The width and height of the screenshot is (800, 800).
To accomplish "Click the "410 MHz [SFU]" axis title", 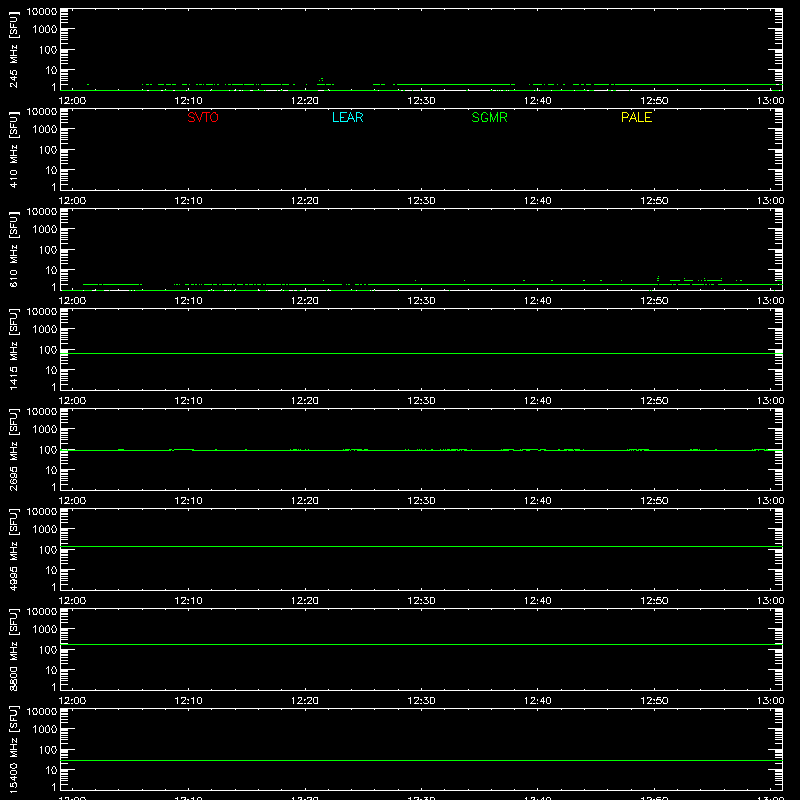I will click(13, 149).
